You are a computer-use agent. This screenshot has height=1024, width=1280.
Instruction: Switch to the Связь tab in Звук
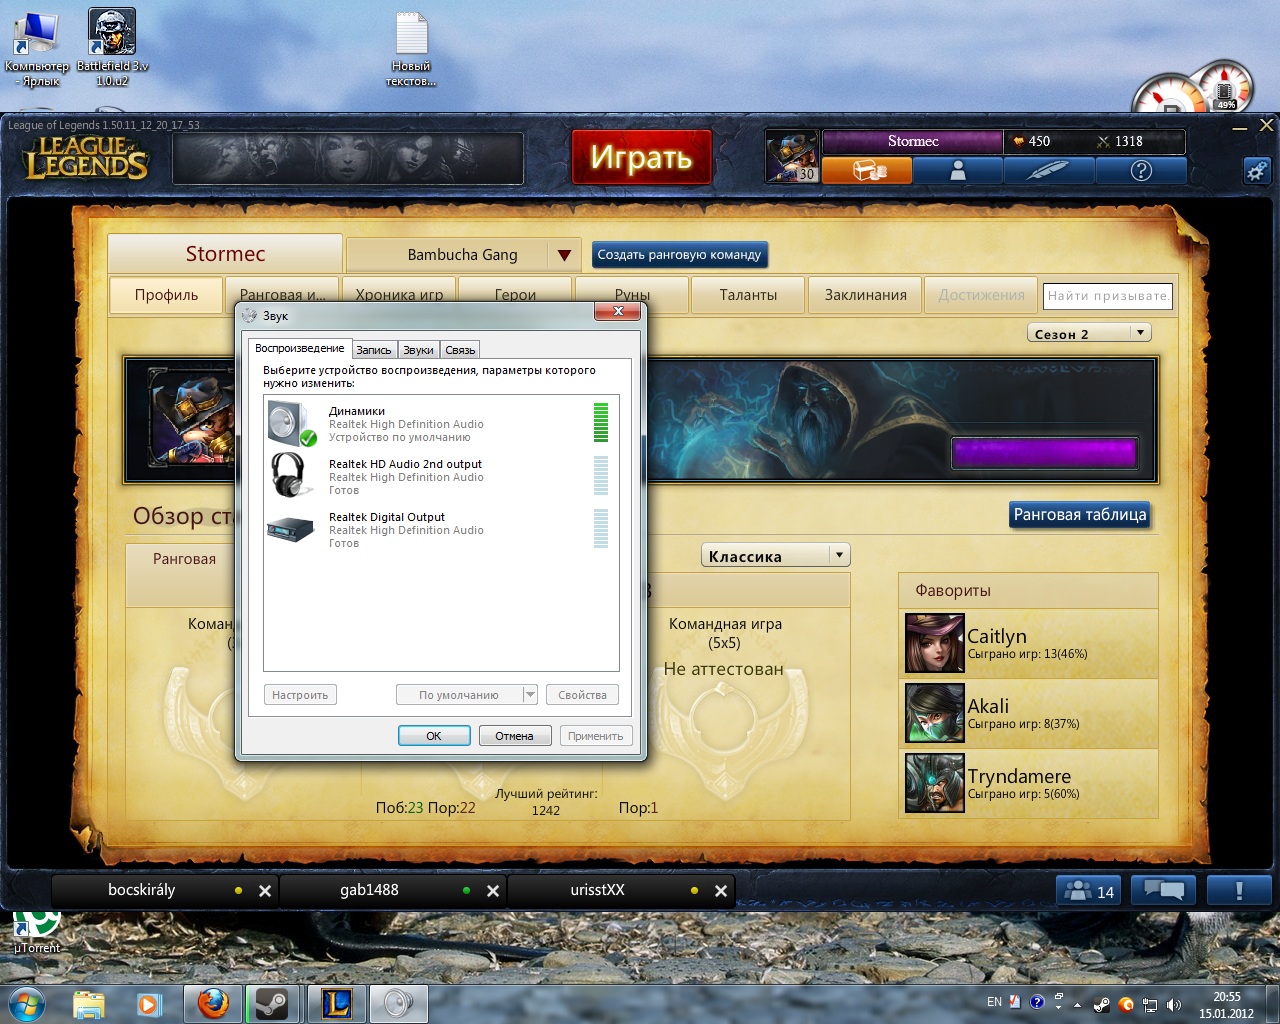(x=460, y=350)
